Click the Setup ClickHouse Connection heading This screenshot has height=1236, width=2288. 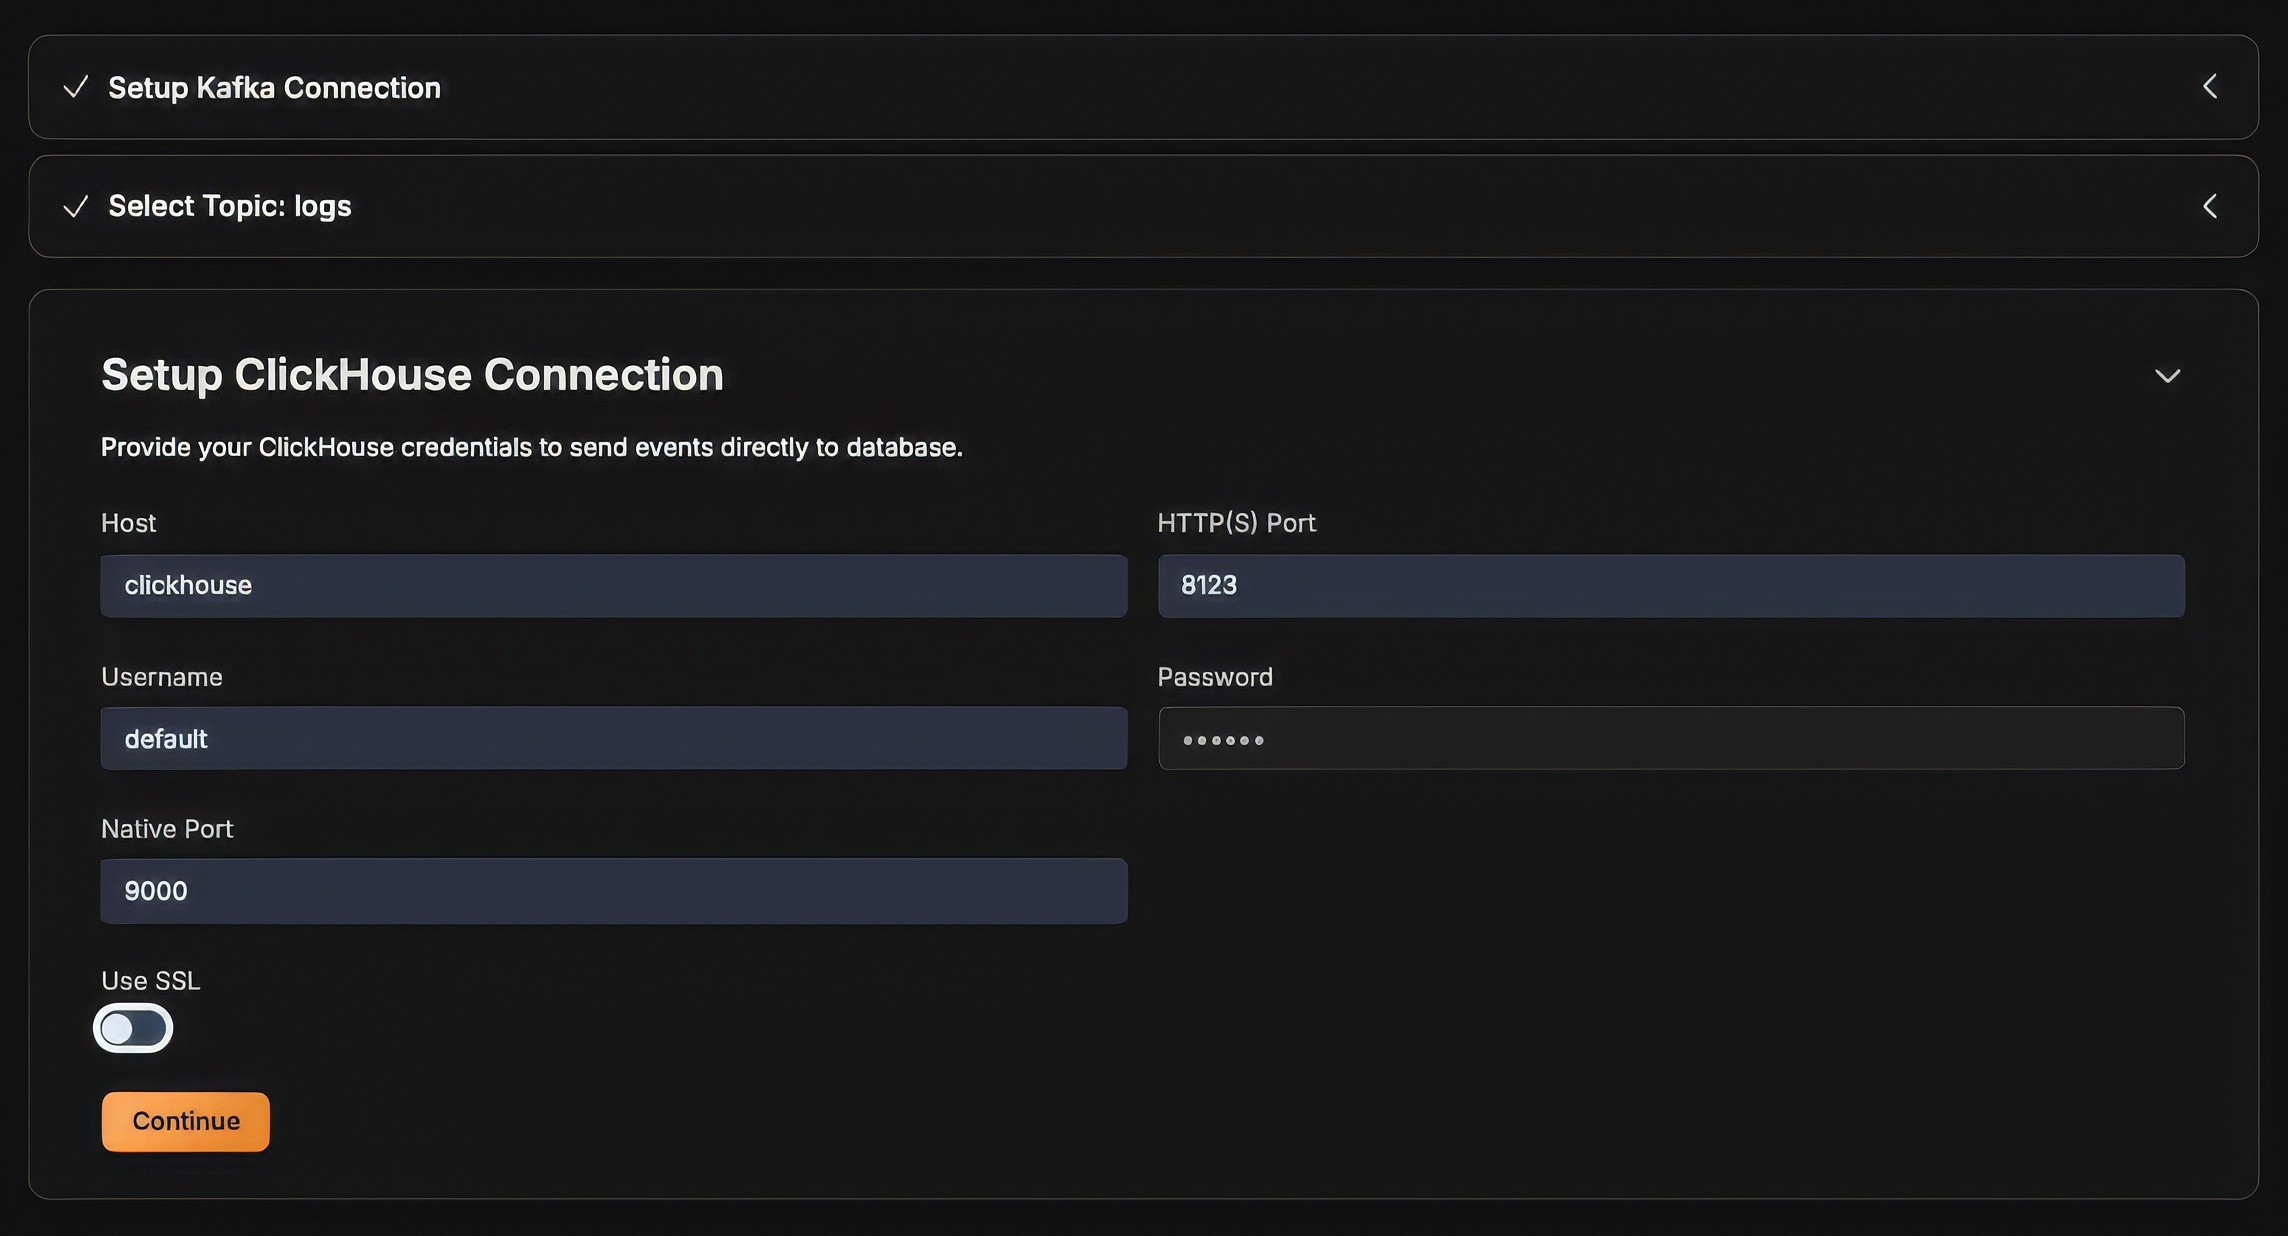pos(412,375)
